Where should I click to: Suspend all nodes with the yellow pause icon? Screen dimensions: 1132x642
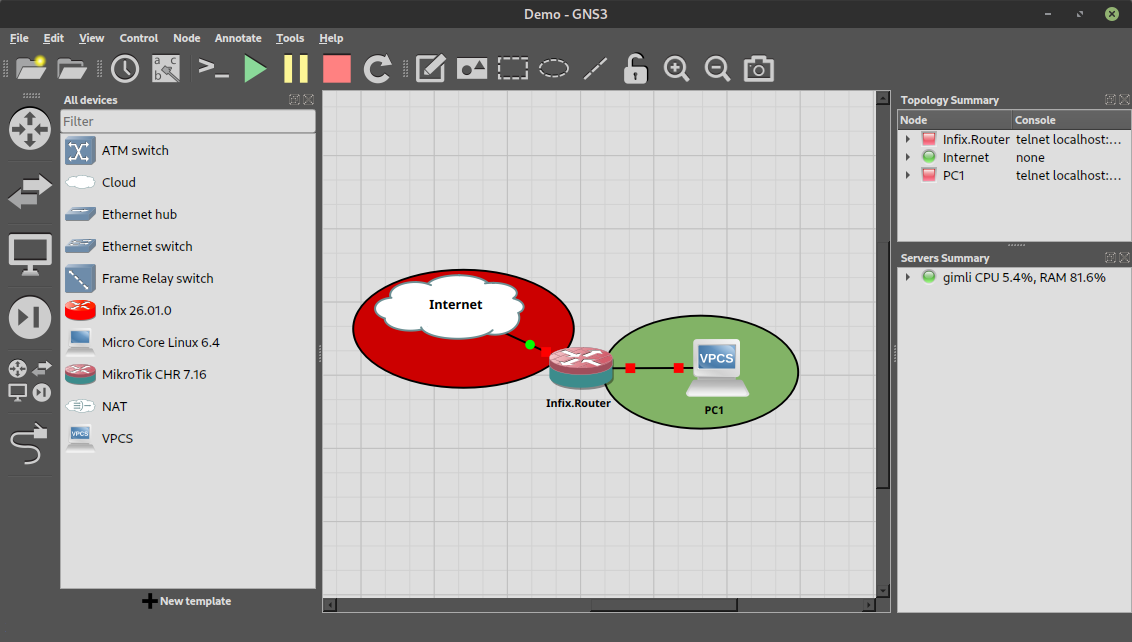[296, 69]
